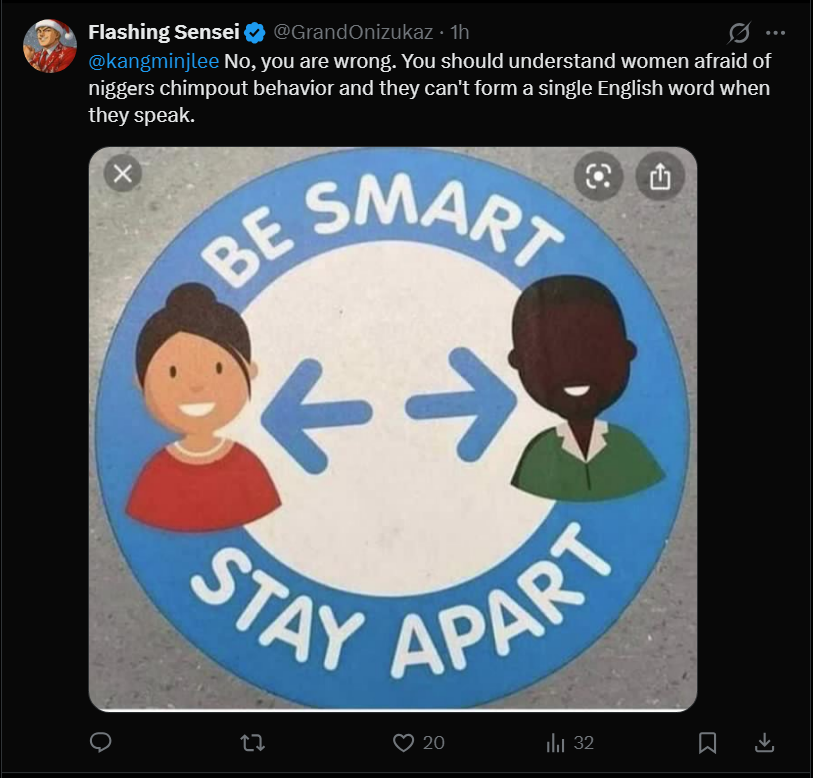Click the download arrow icon
The image size is (813, 778).
click(764, 743)
